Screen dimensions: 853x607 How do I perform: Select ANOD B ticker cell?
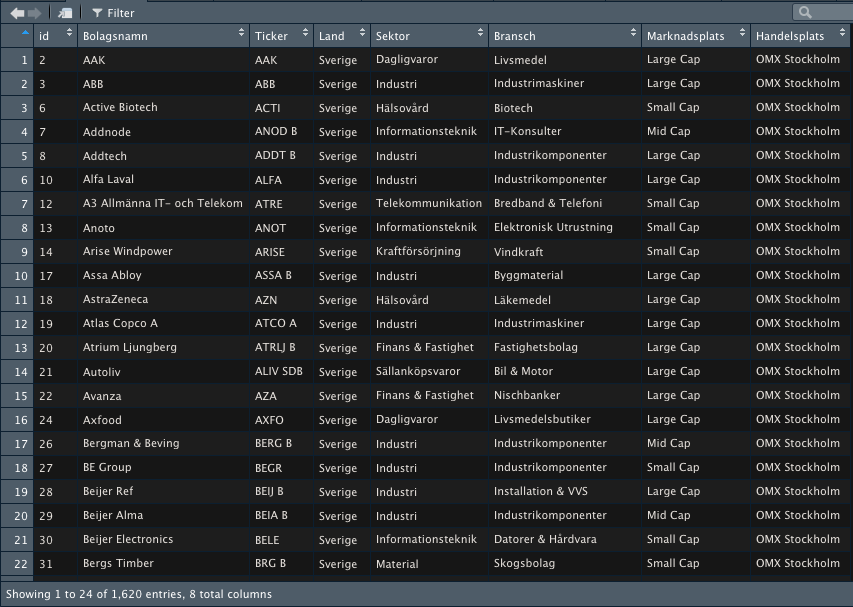(281, 132)
